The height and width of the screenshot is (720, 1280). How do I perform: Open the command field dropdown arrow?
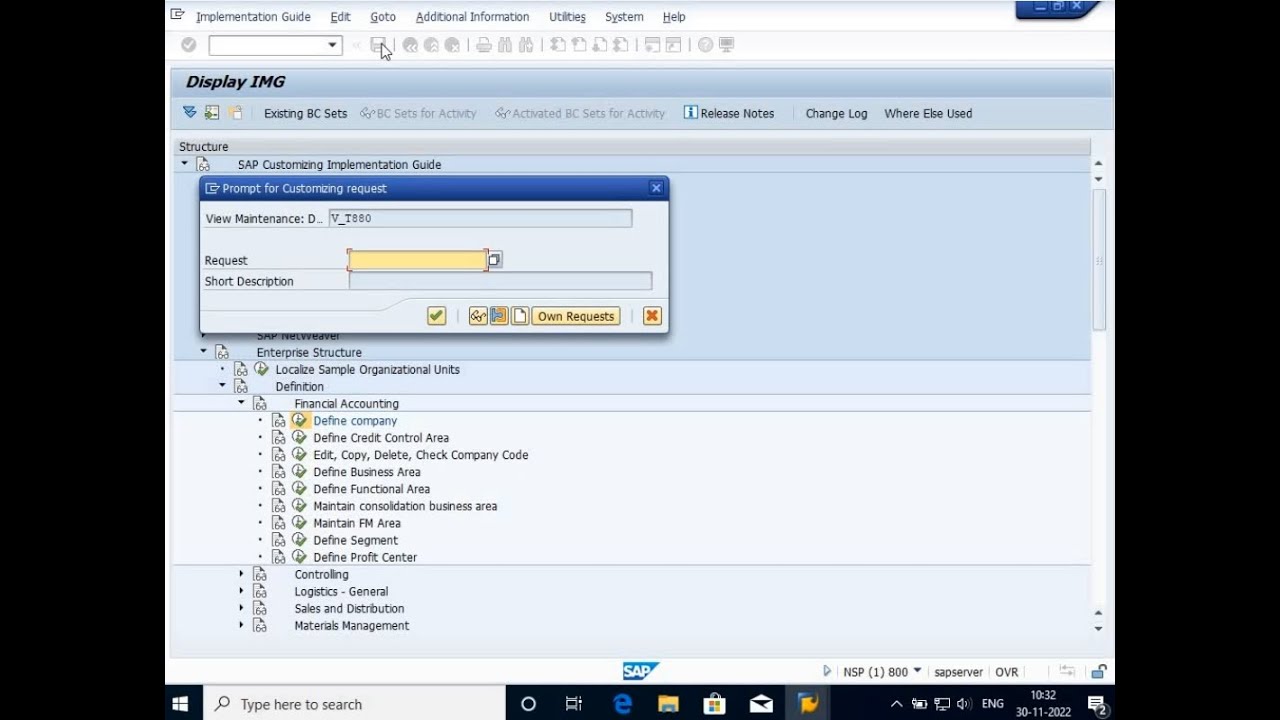332,45
